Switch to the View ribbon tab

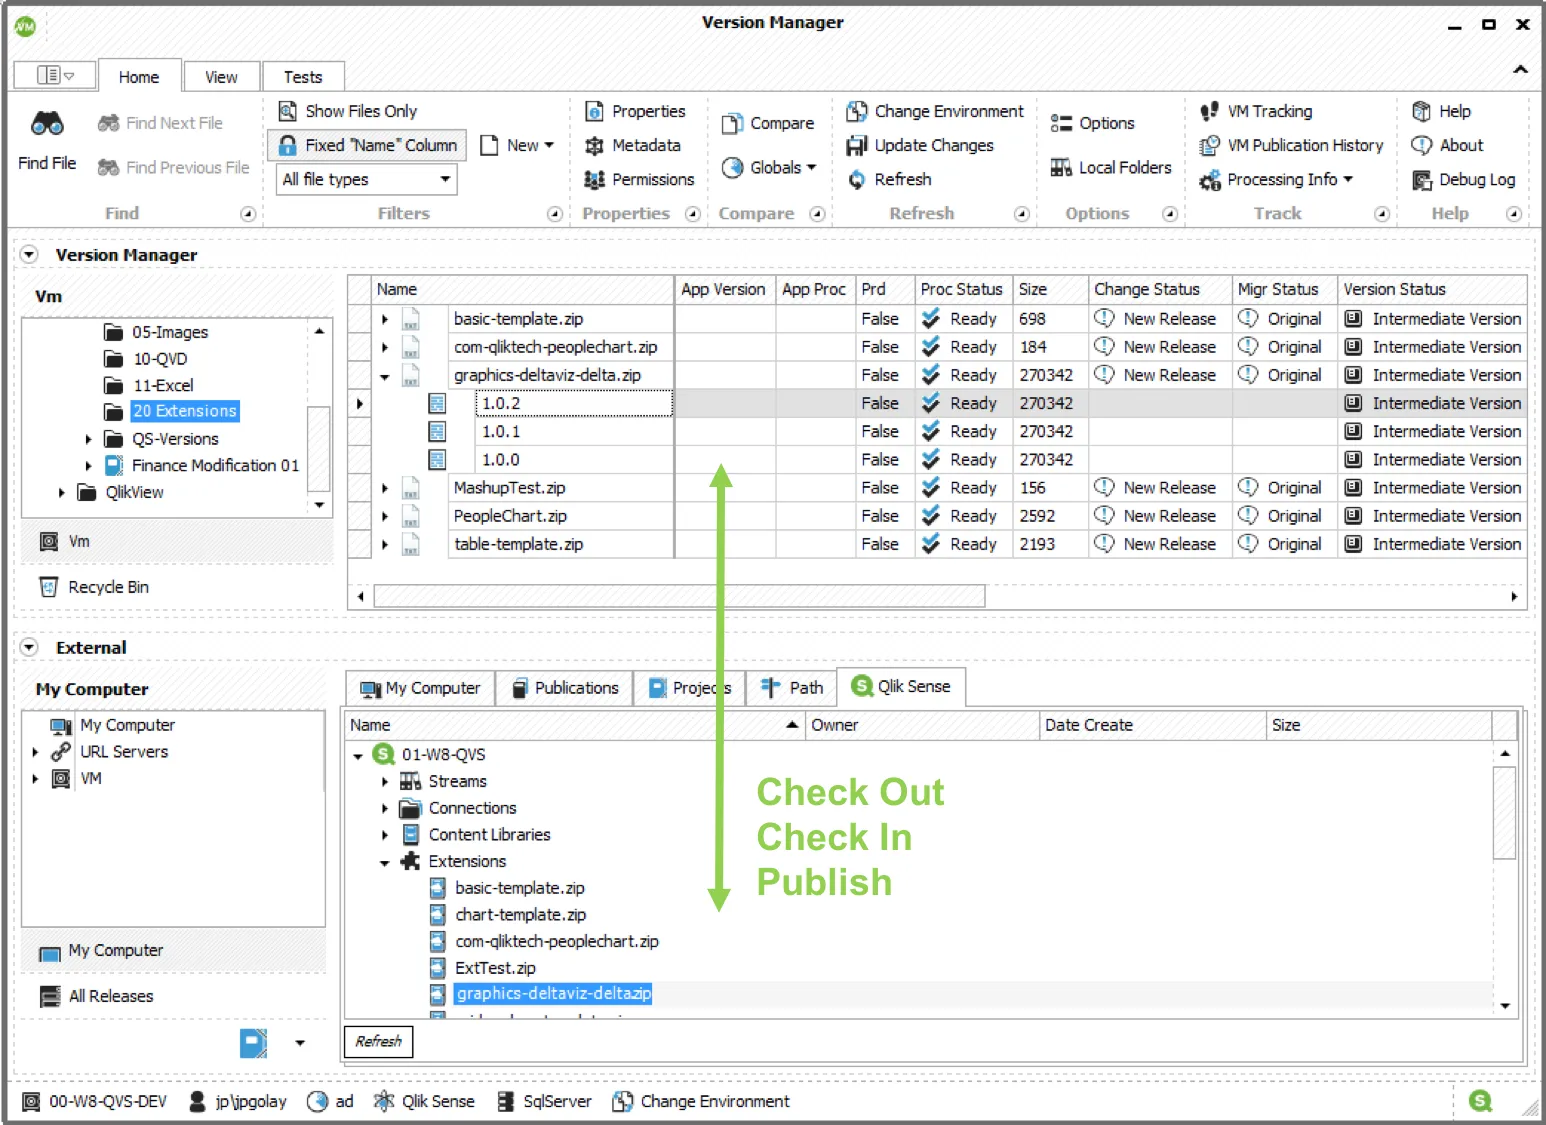(x=221, y=77)
